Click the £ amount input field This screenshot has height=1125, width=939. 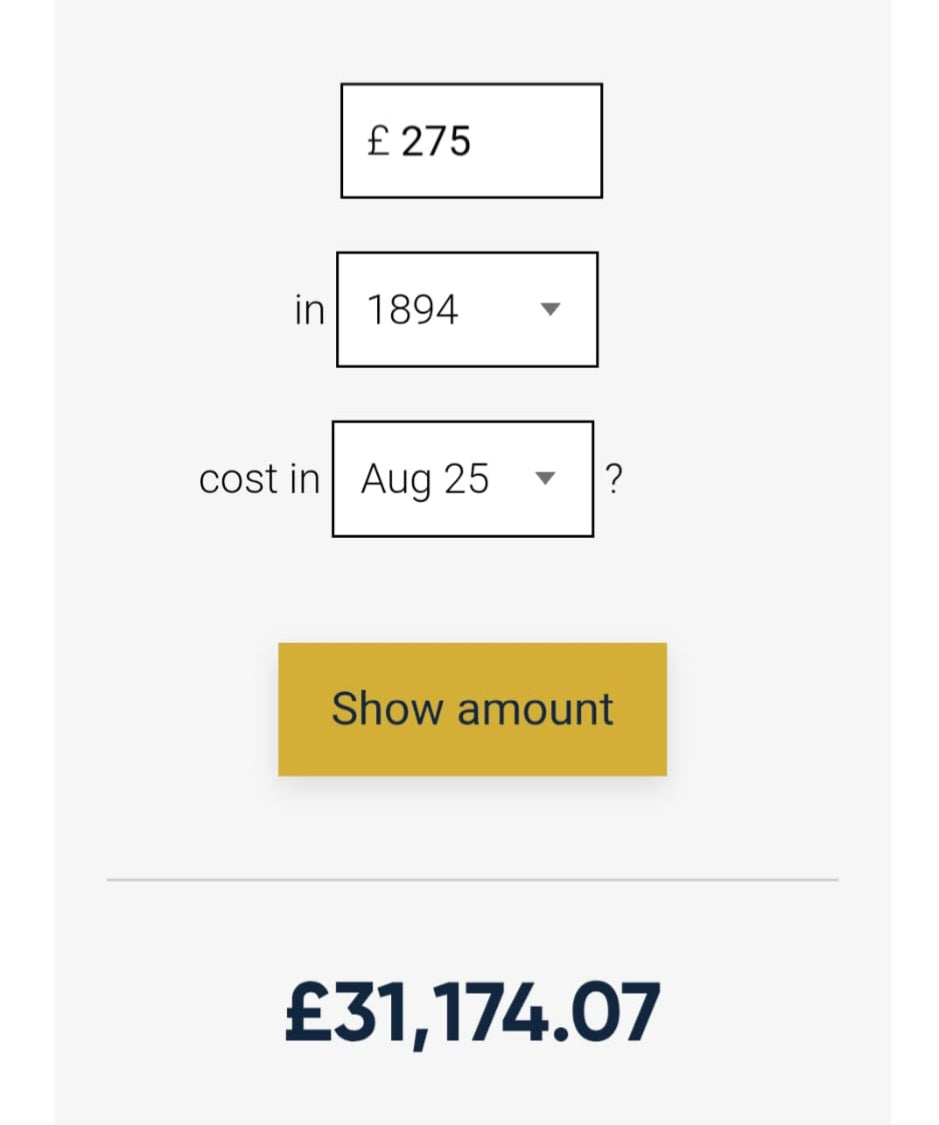click(x=471, y=141)
